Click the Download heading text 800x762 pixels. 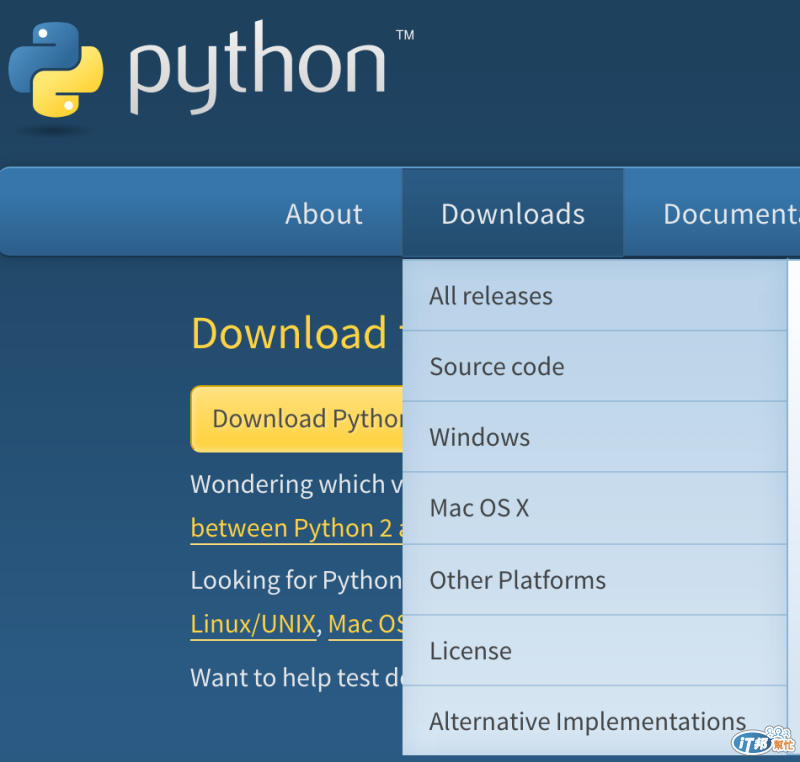(x=289, y=333)
